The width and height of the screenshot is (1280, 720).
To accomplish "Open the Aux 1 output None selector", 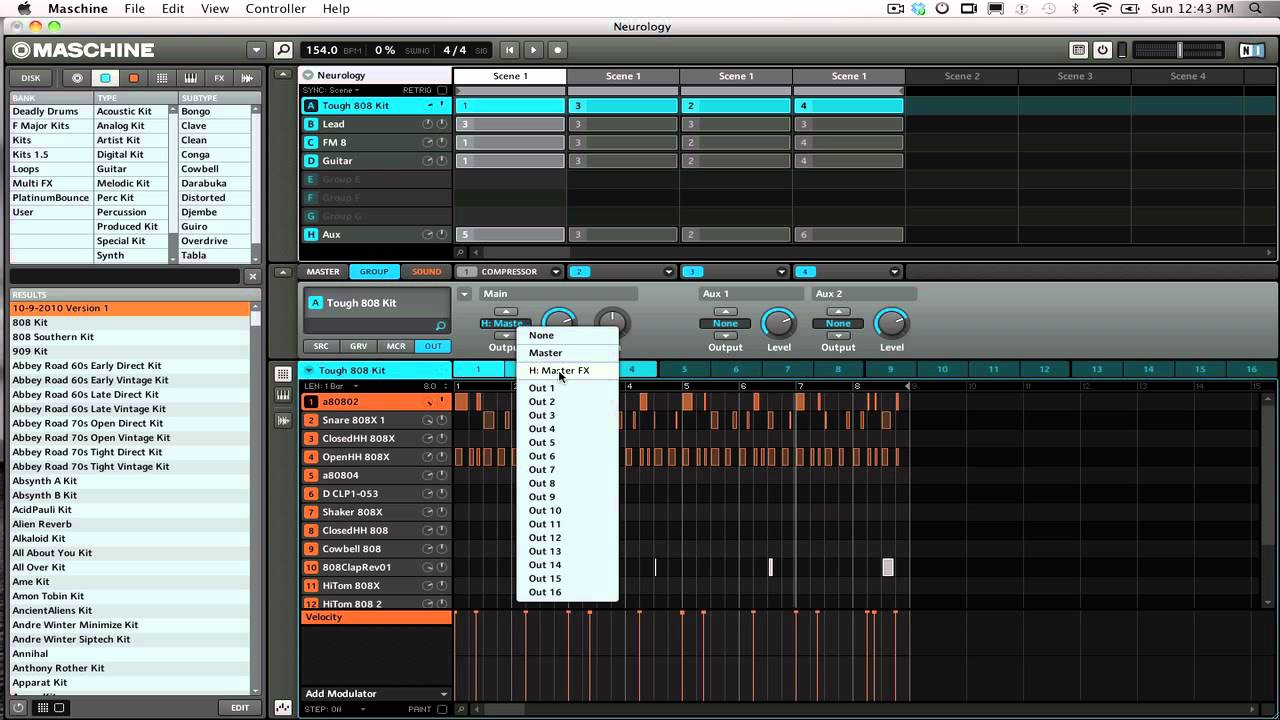I will (x=725, y=323).
